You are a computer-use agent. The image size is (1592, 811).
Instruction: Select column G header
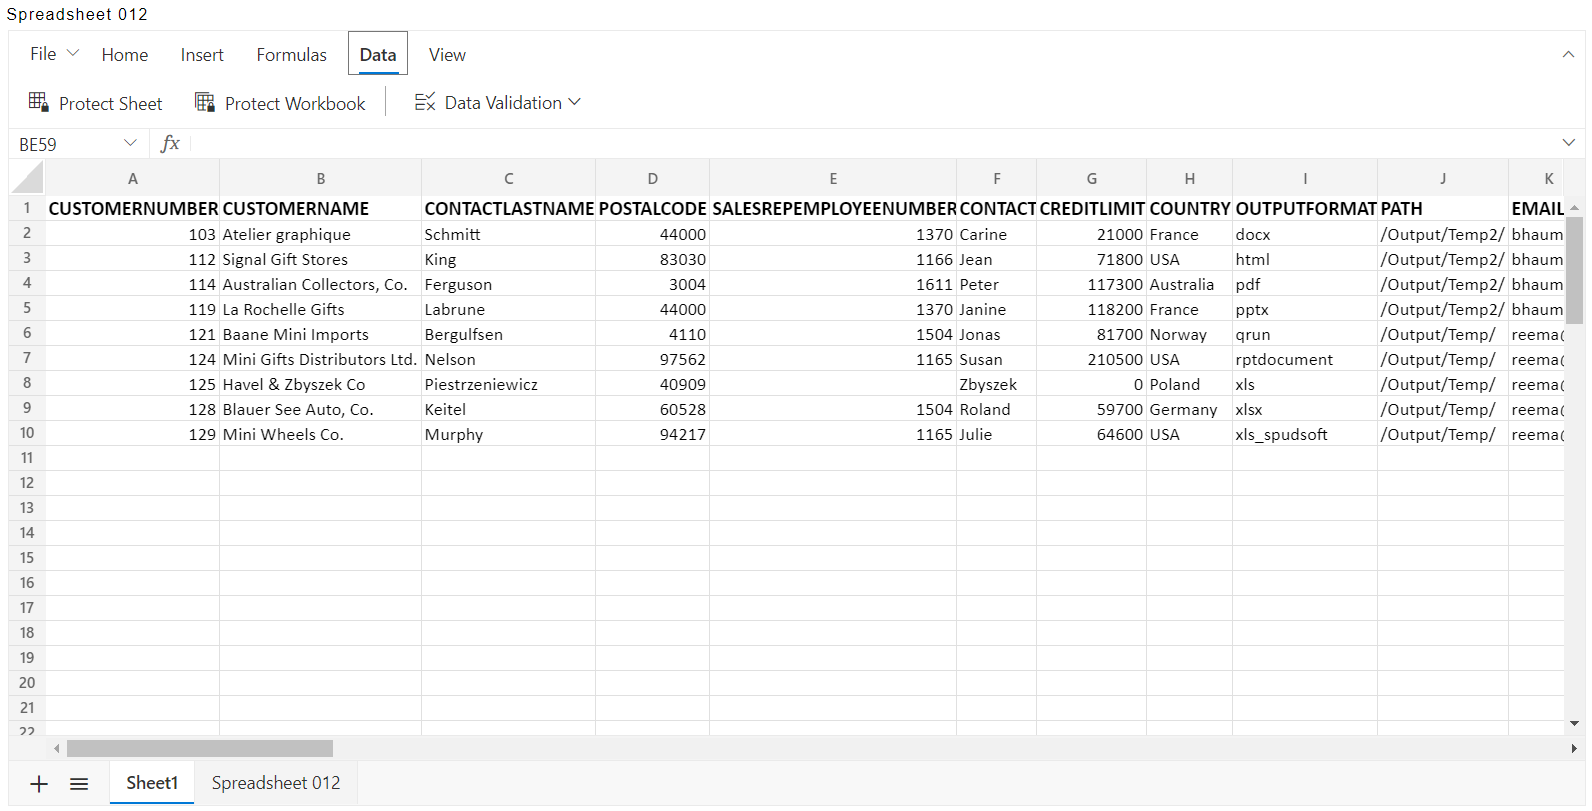pyautogui.click(x=1091, y=178)
